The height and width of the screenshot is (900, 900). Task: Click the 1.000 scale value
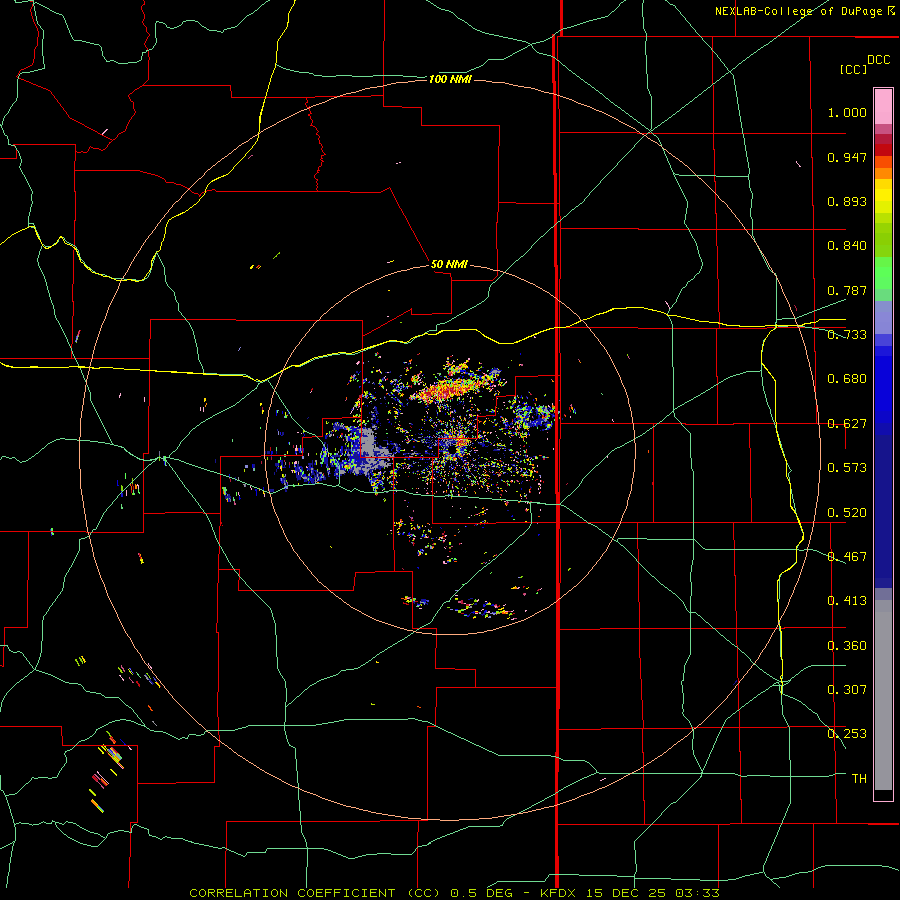(847, 112)
